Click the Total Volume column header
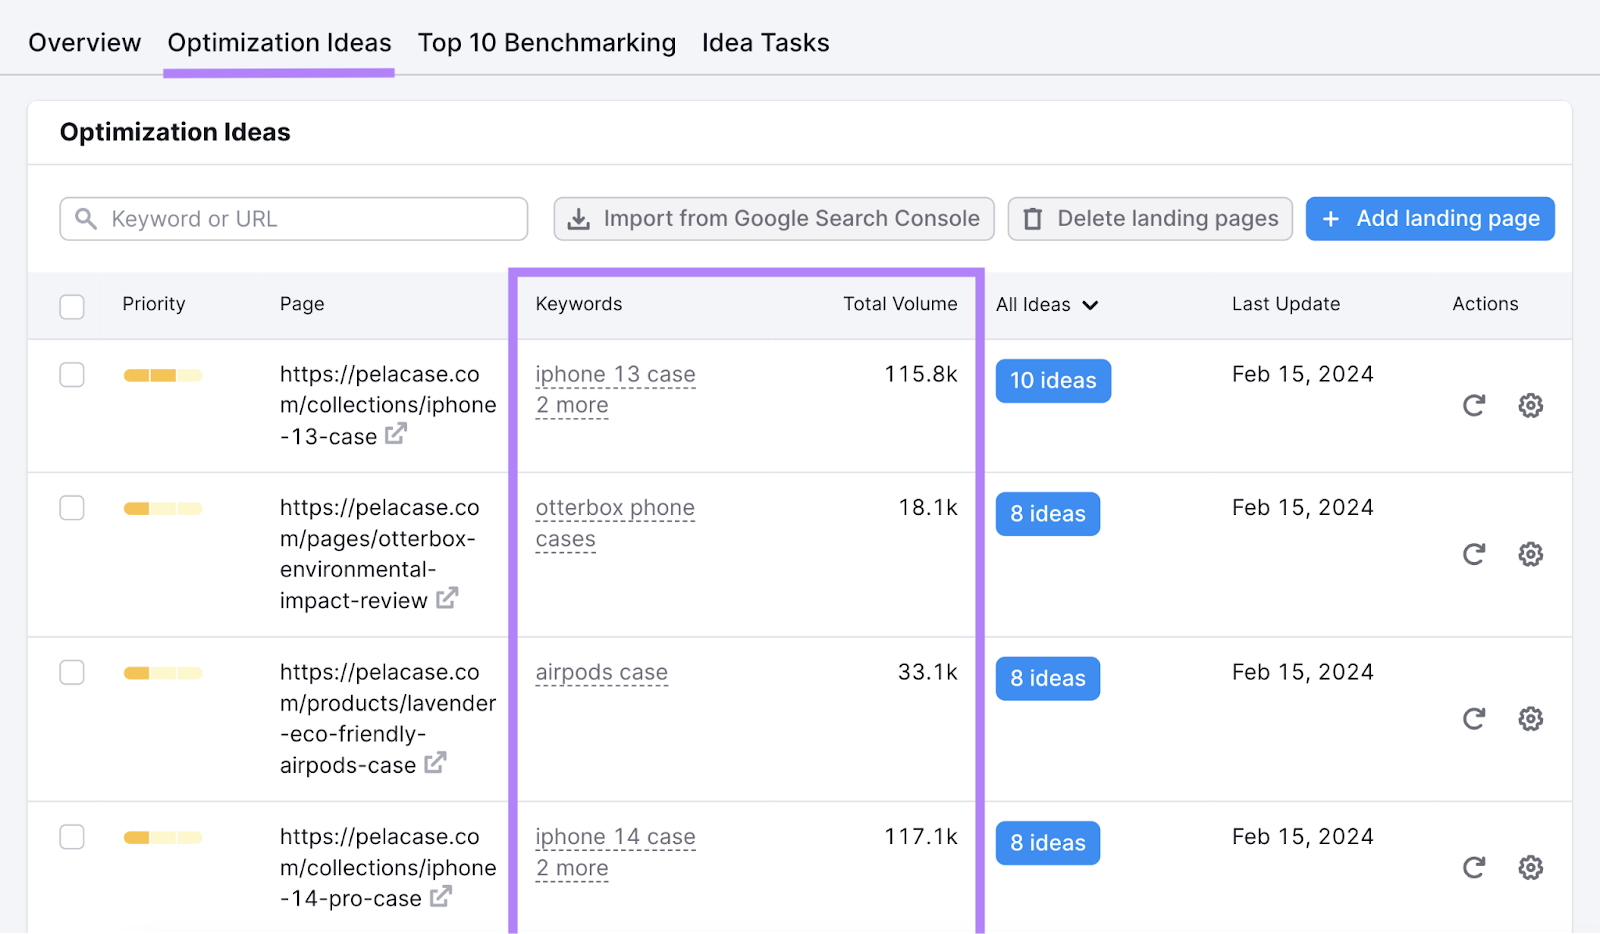The width and height of the screenshot is (1600, 934). 900,304
